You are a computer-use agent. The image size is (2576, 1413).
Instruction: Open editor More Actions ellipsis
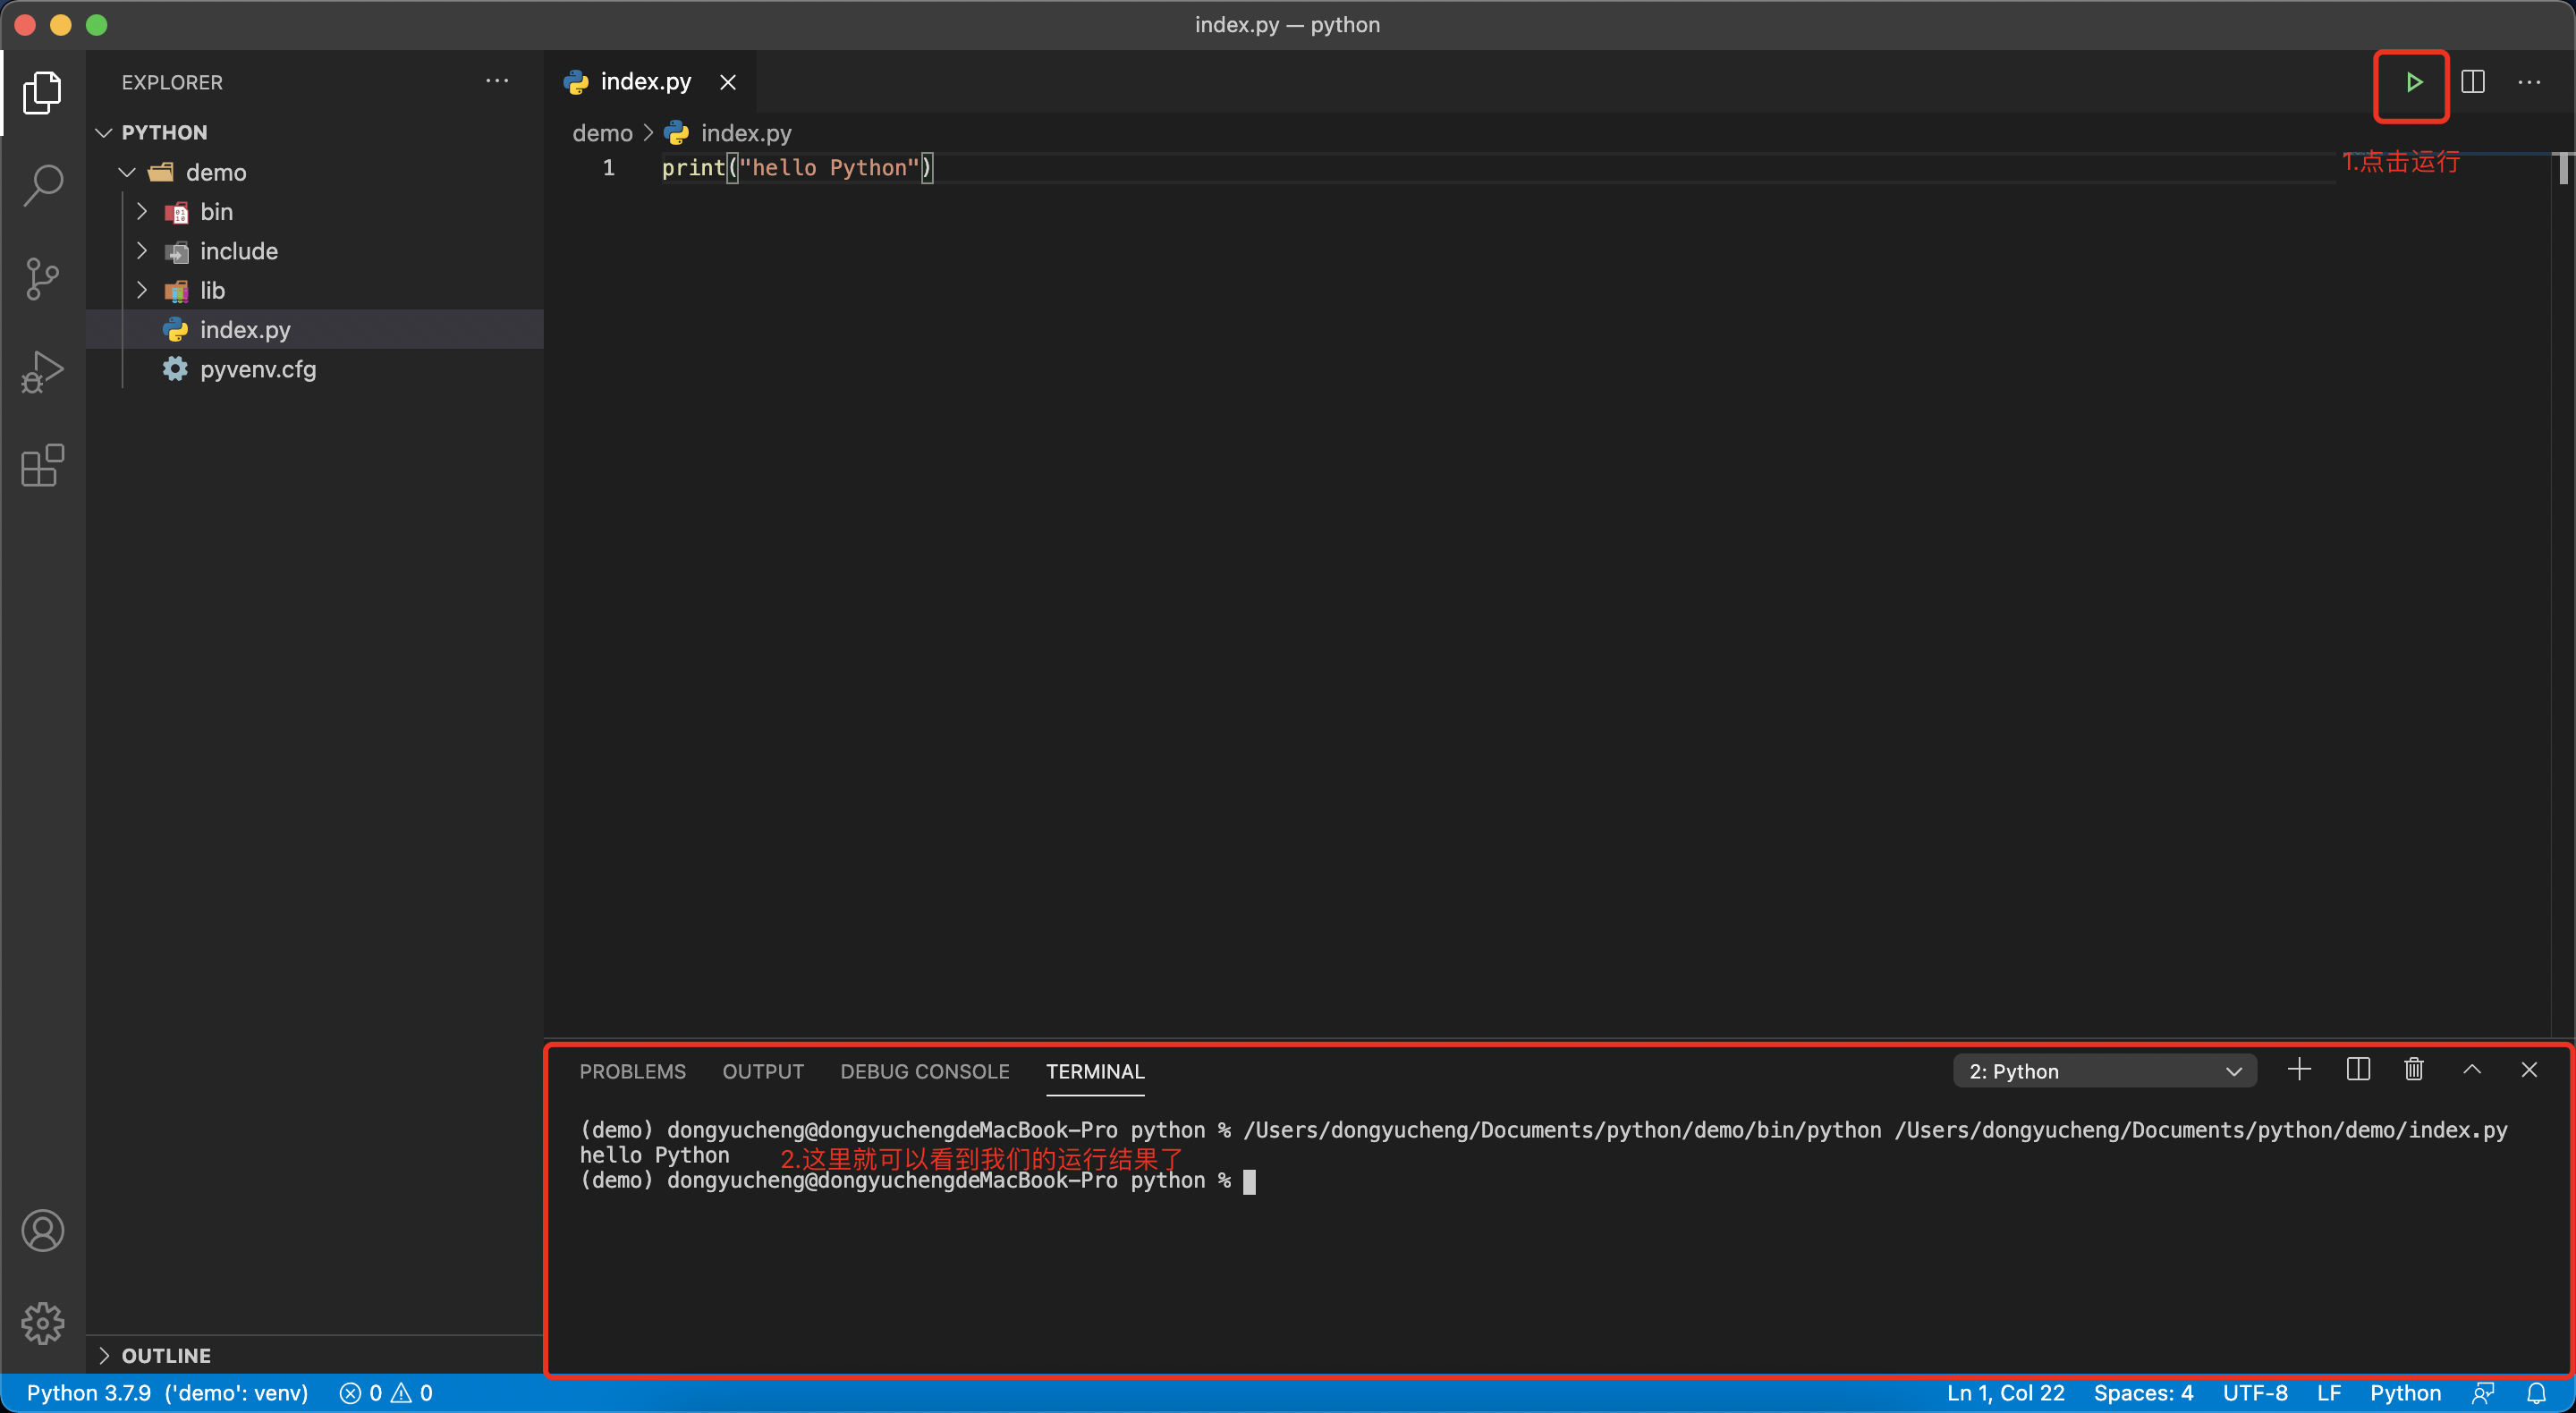point(2529,82)
